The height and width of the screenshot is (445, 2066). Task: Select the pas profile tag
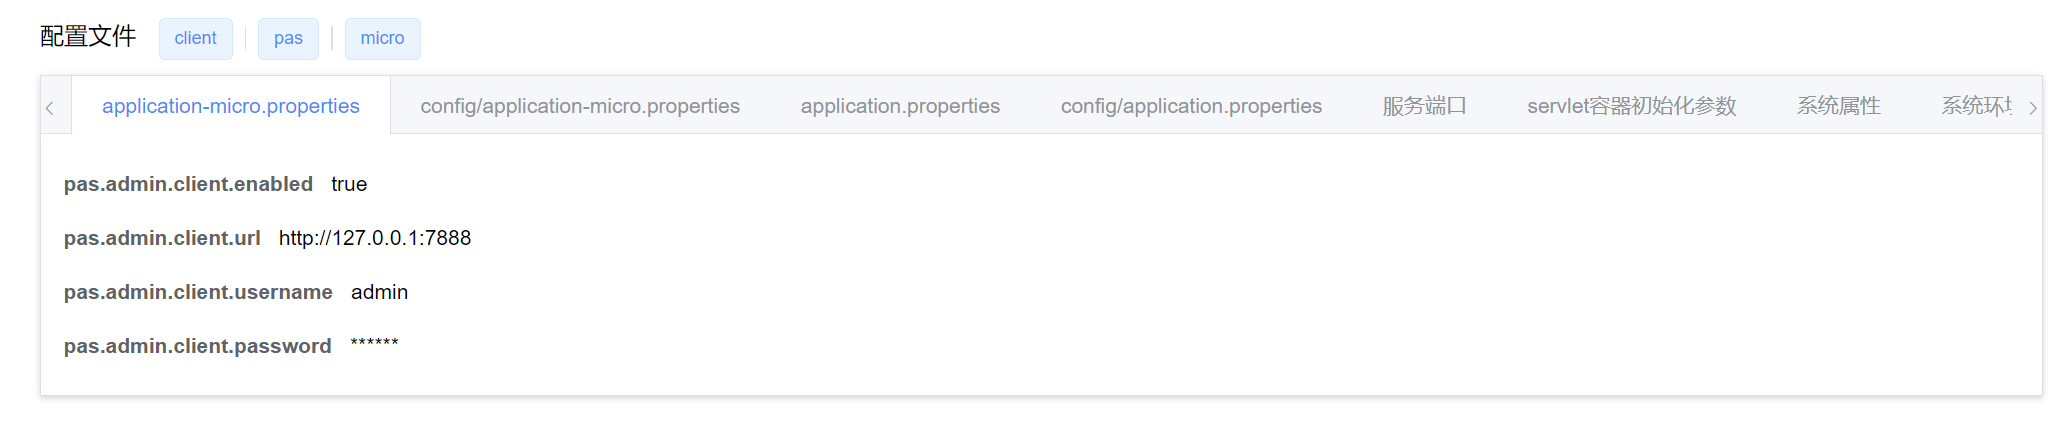[288, 38]
